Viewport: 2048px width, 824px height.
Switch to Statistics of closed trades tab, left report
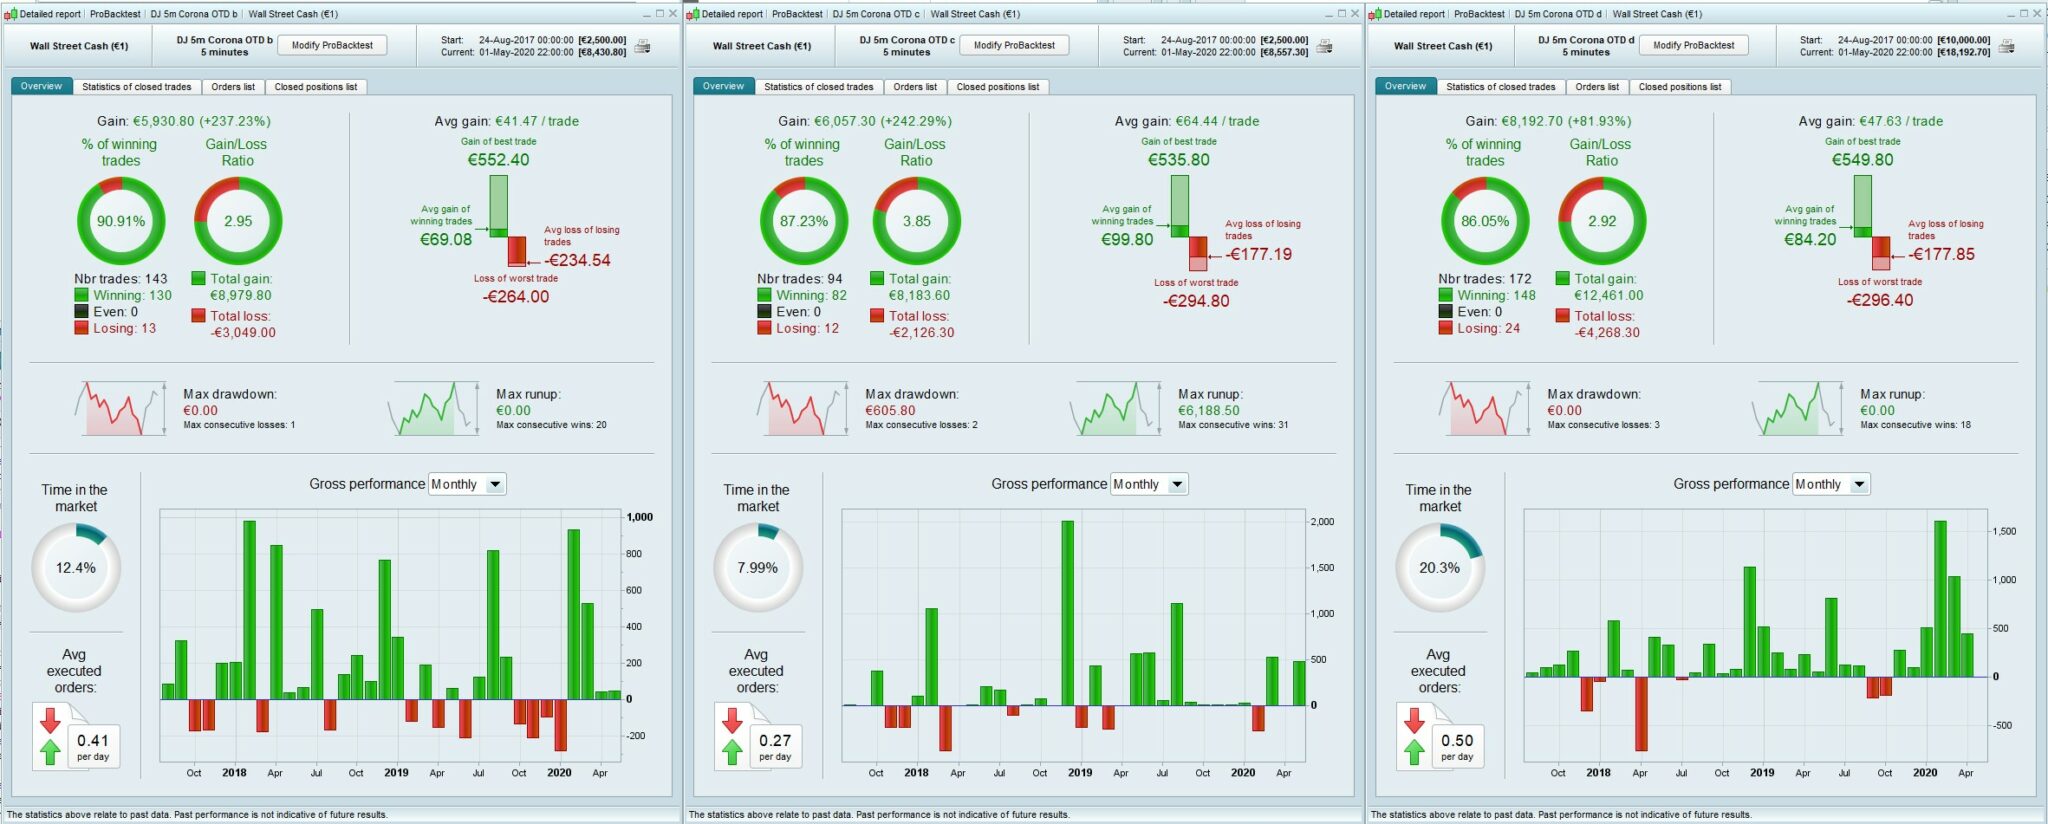coord(136,87)
